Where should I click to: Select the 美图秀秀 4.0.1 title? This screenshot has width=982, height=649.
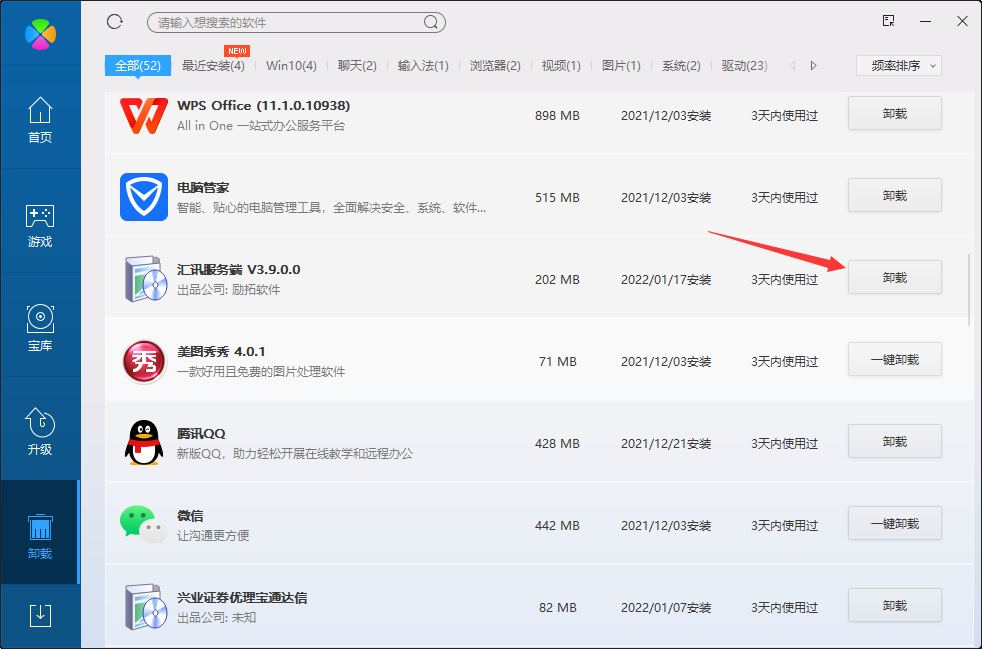(x=222, y=351)
